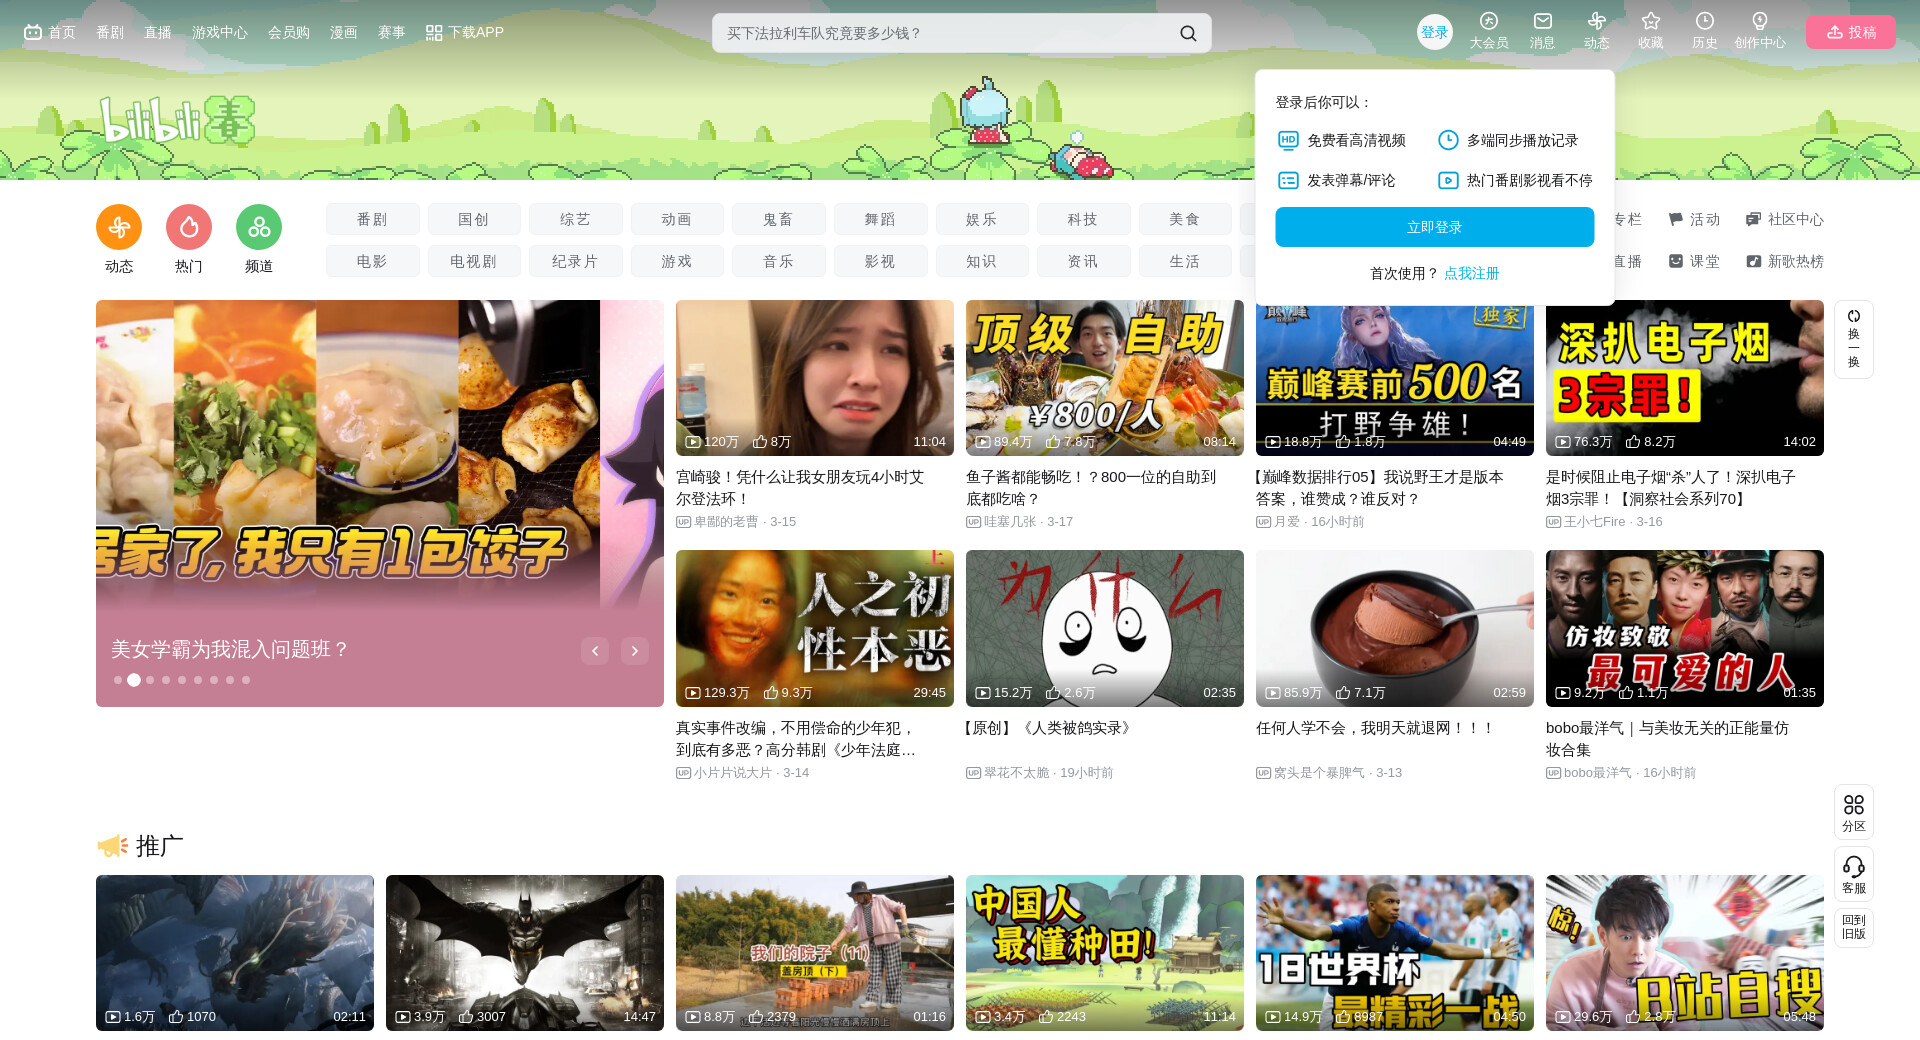Go to next carousel slide arrow
Image resolution: width=1920 pixels, height=1040 pixels.
coord(634,651)
